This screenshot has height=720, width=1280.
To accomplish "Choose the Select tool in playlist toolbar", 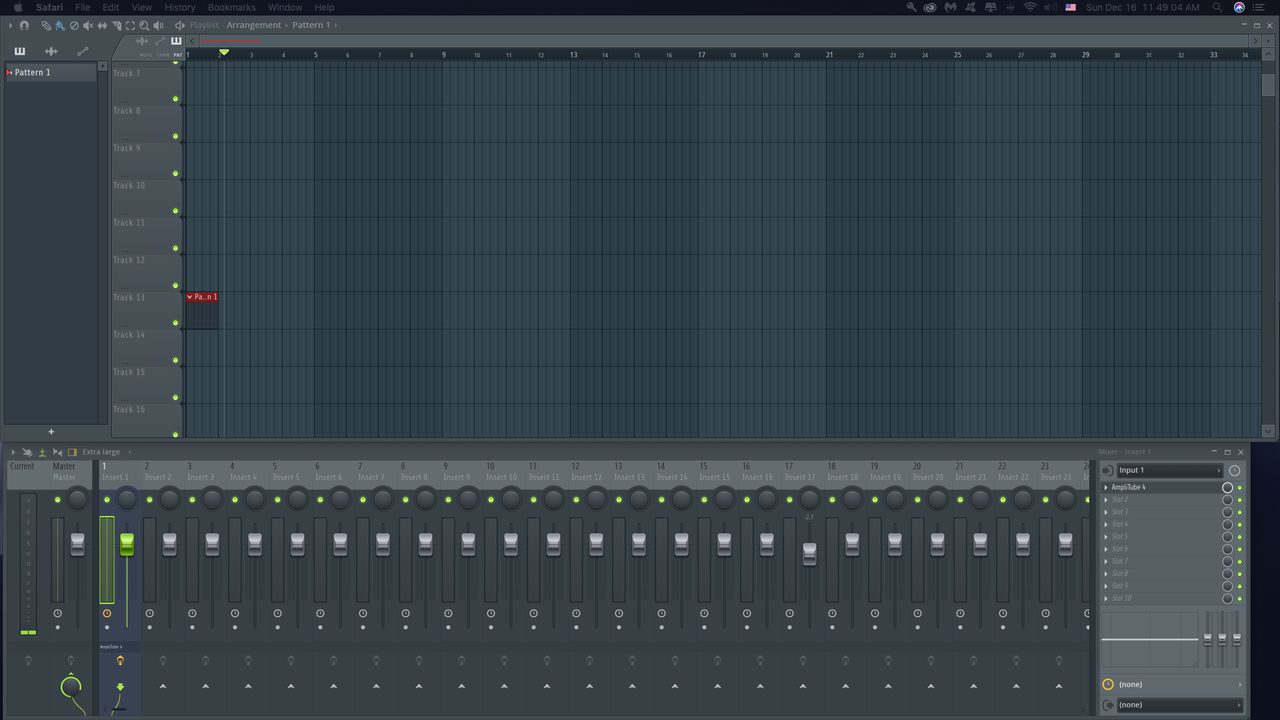I will pyautogui.click(x=130, y=25).
